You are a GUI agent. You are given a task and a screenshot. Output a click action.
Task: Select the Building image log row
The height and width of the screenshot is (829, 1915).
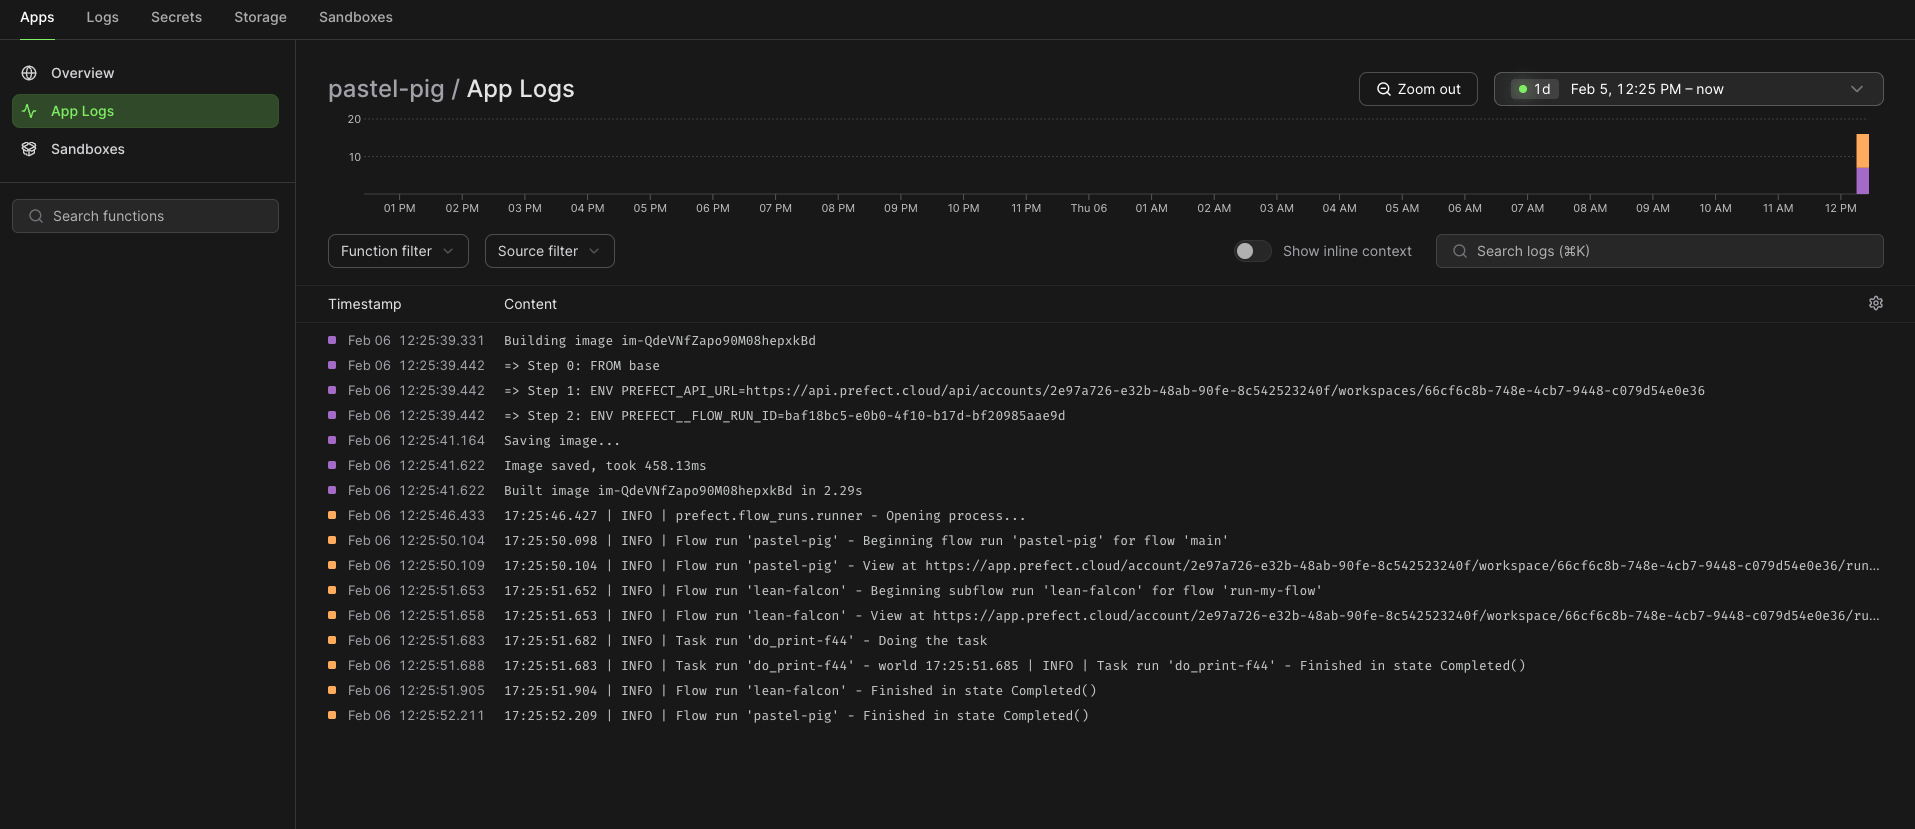1105,341
